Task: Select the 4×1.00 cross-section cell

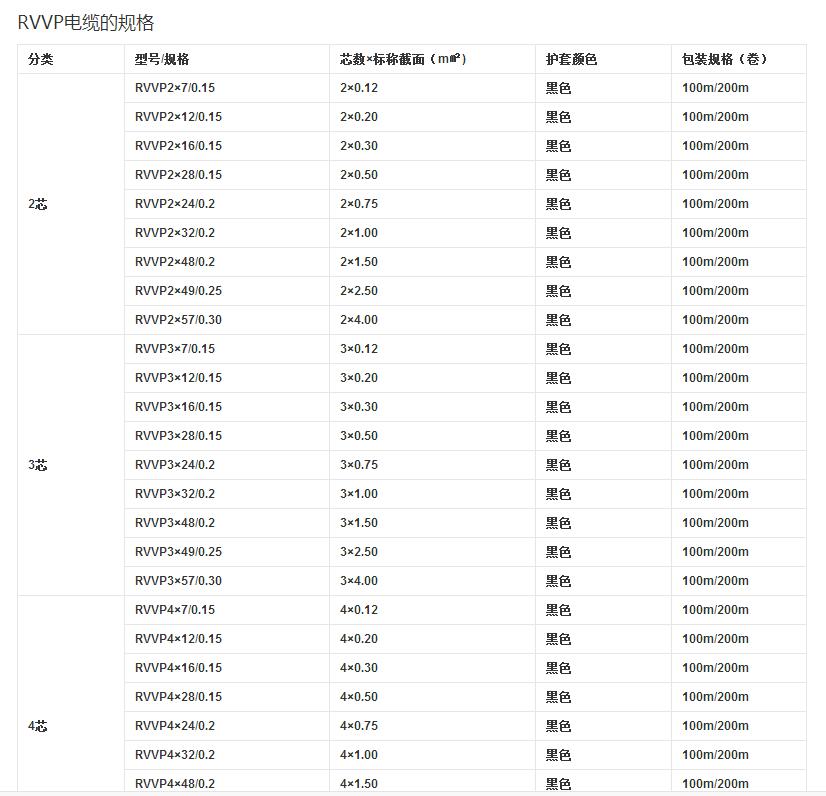Action: point(359,755)
